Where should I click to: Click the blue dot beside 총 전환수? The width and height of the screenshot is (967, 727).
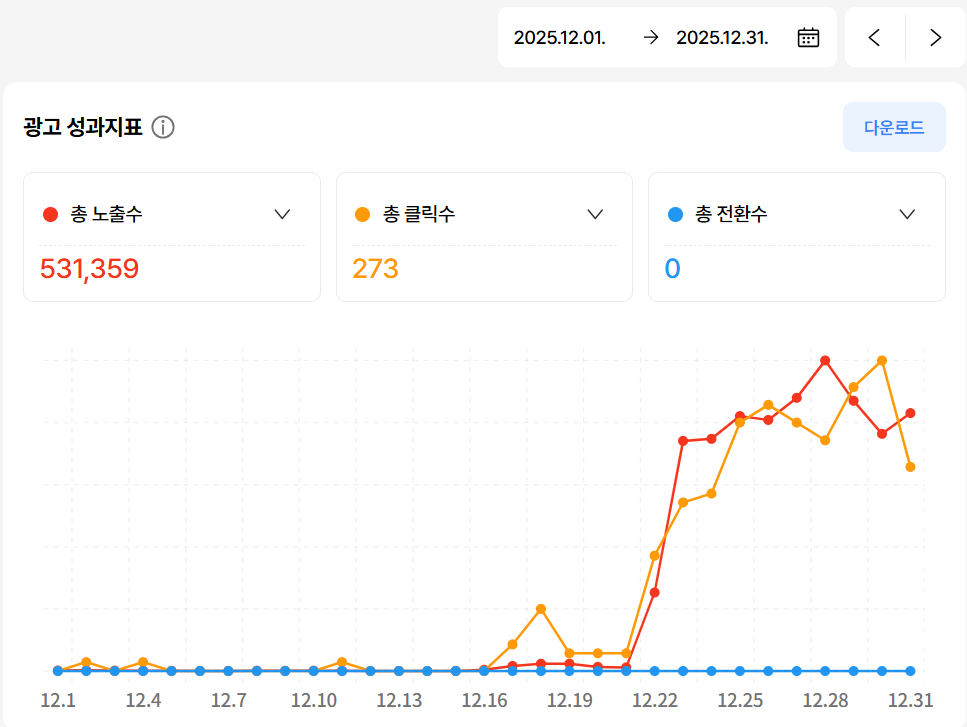click(675, 215)
